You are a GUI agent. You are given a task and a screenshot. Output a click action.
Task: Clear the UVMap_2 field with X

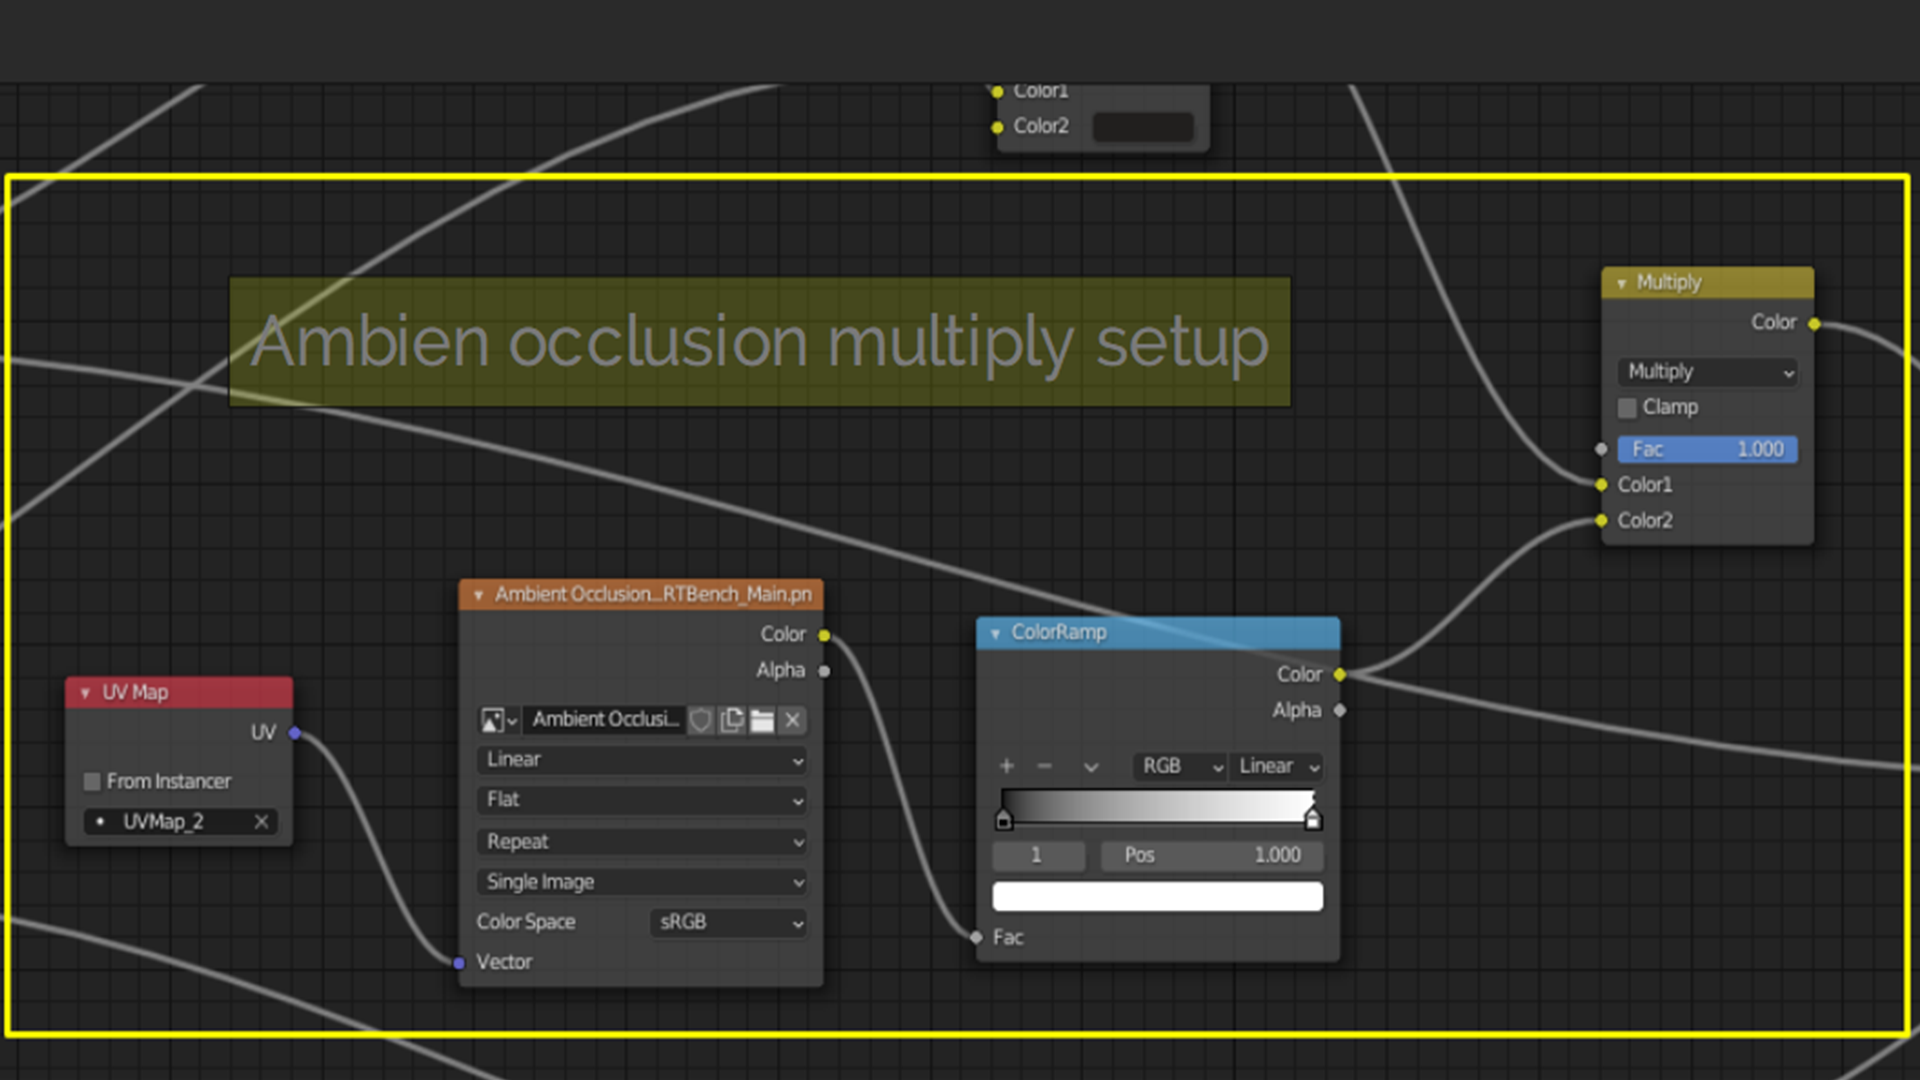pos(261,822)
